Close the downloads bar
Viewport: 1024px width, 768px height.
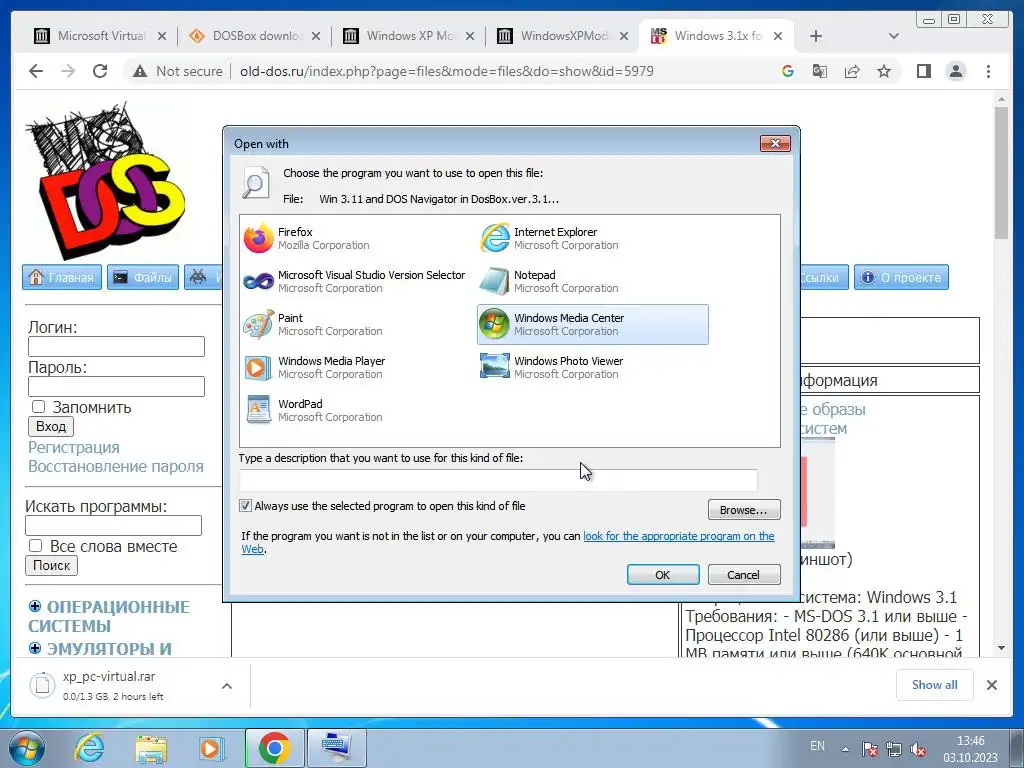992,685
